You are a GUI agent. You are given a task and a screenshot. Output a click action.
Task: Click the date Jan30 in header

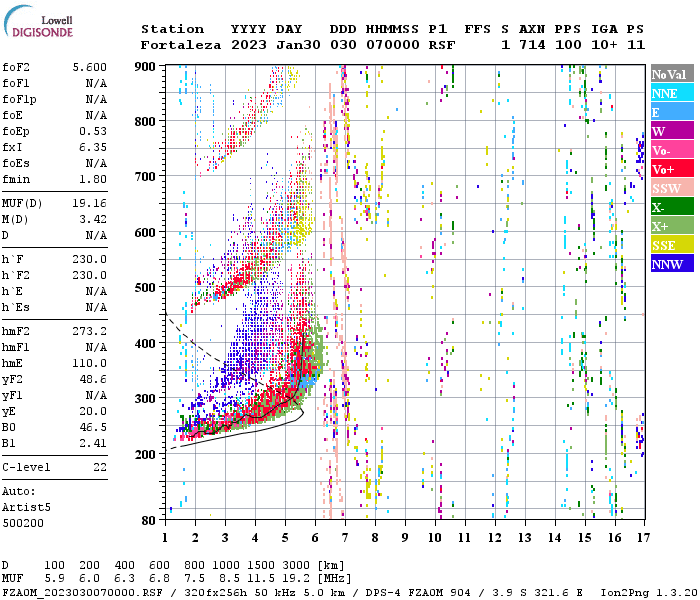click(x=298, y=45)
